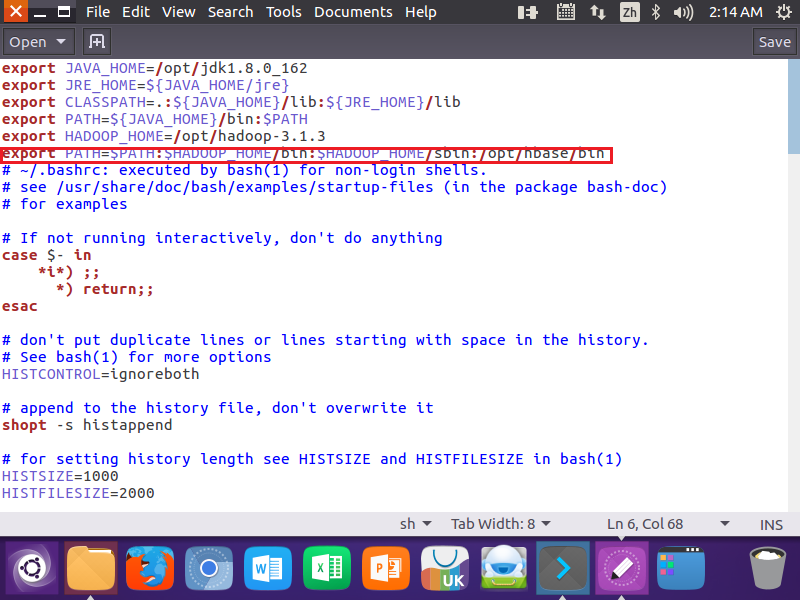800x600 pixels.
Task: Toggle the INS insert mode indicator
Action: pos(771,525)
